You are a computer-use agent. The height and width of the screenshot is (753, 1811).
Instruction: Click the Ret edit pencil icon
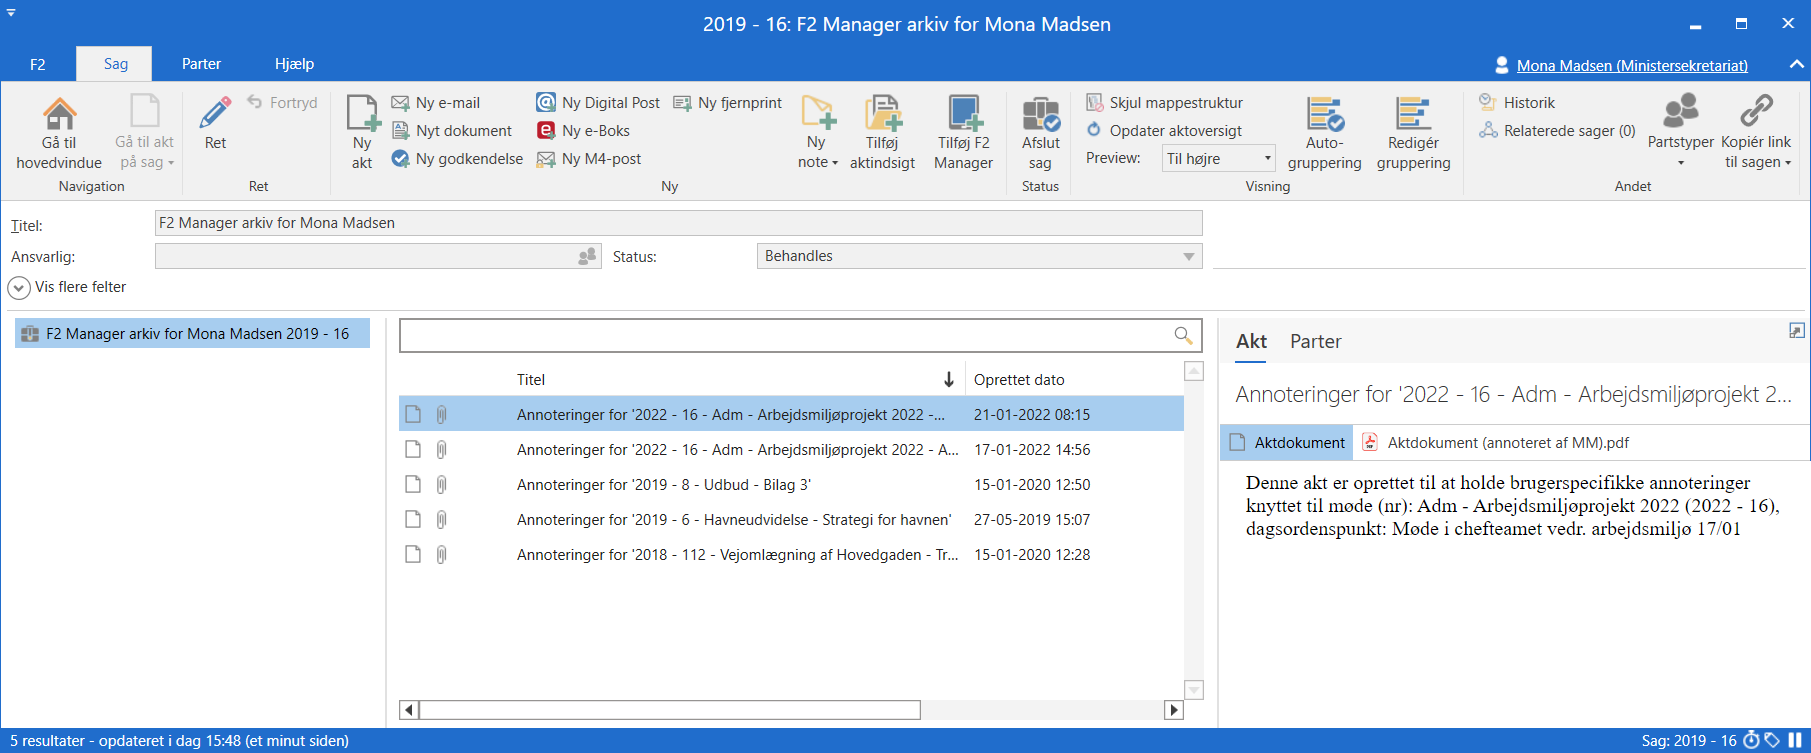[215, 112]
